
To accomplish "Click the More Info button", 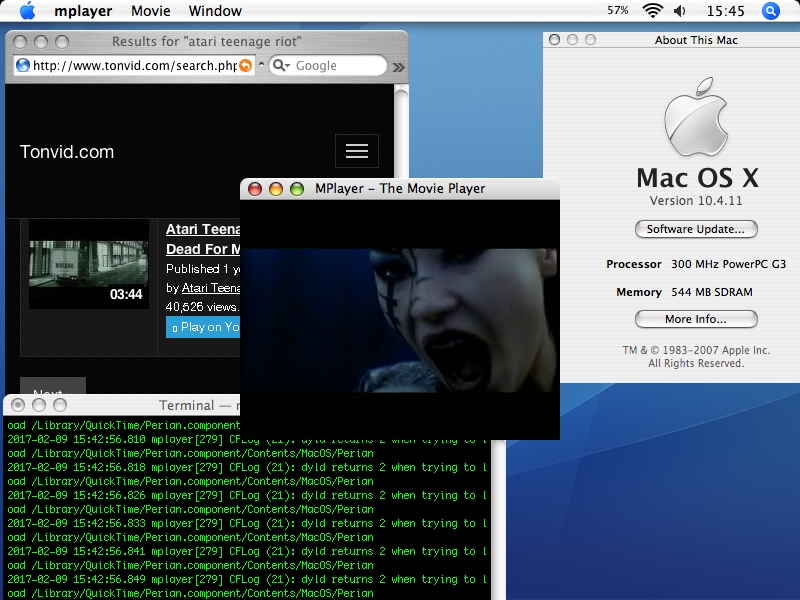I will click(696, 319).
